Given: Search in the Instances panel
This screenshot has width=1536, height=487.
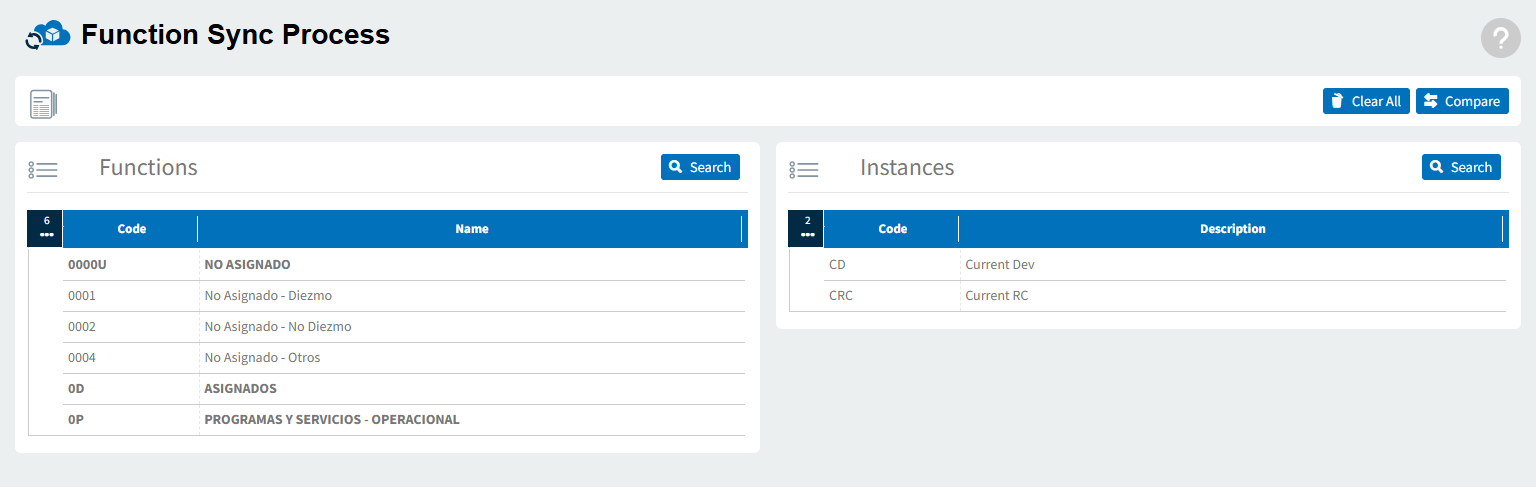Looking at the screenshot, I should [1461, 167].
